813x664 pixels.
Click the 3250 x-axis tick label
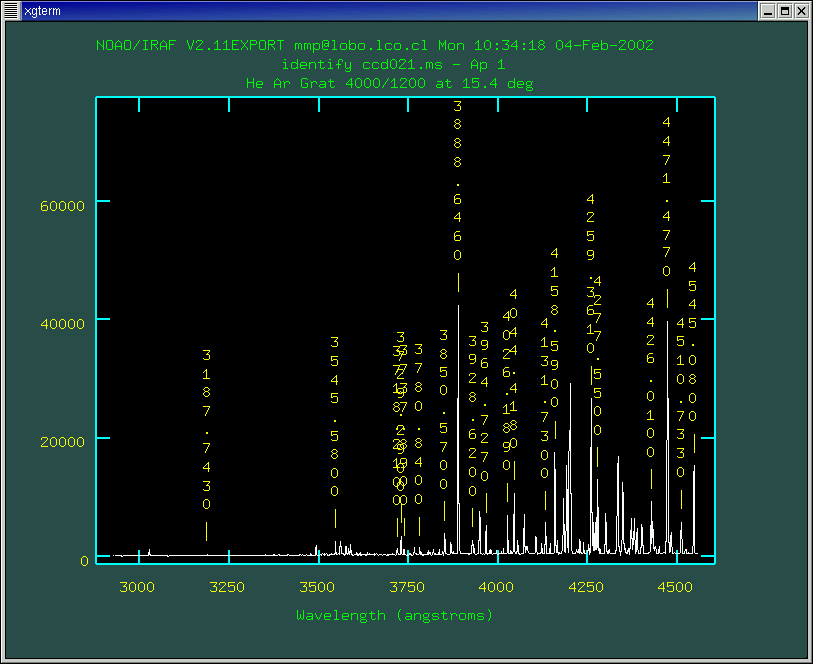(227, 587)
